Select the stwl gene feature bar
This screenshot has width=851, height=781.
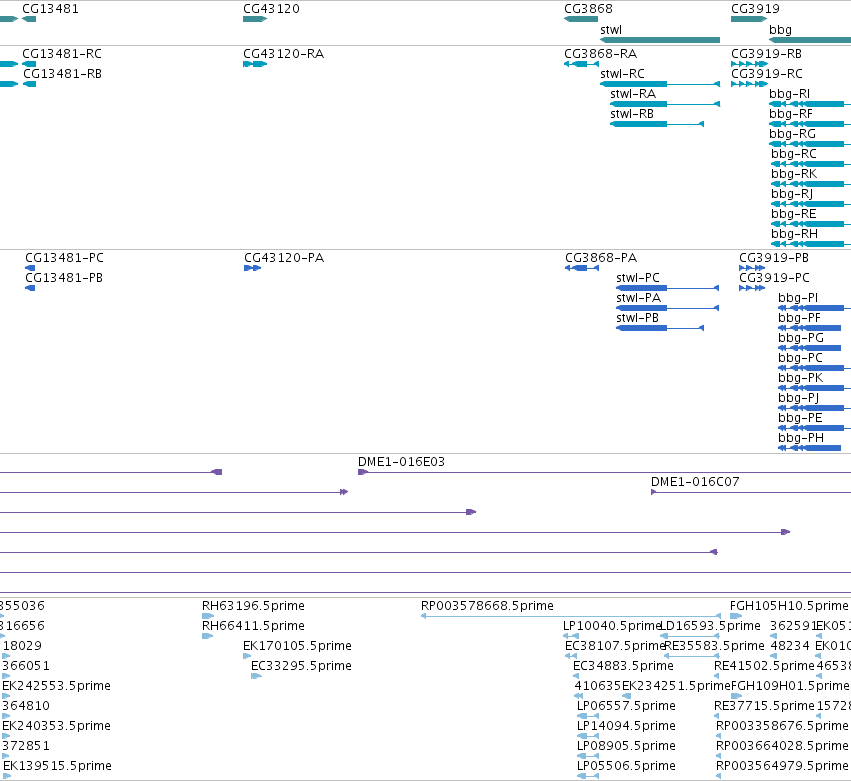[x=660, y=40]
